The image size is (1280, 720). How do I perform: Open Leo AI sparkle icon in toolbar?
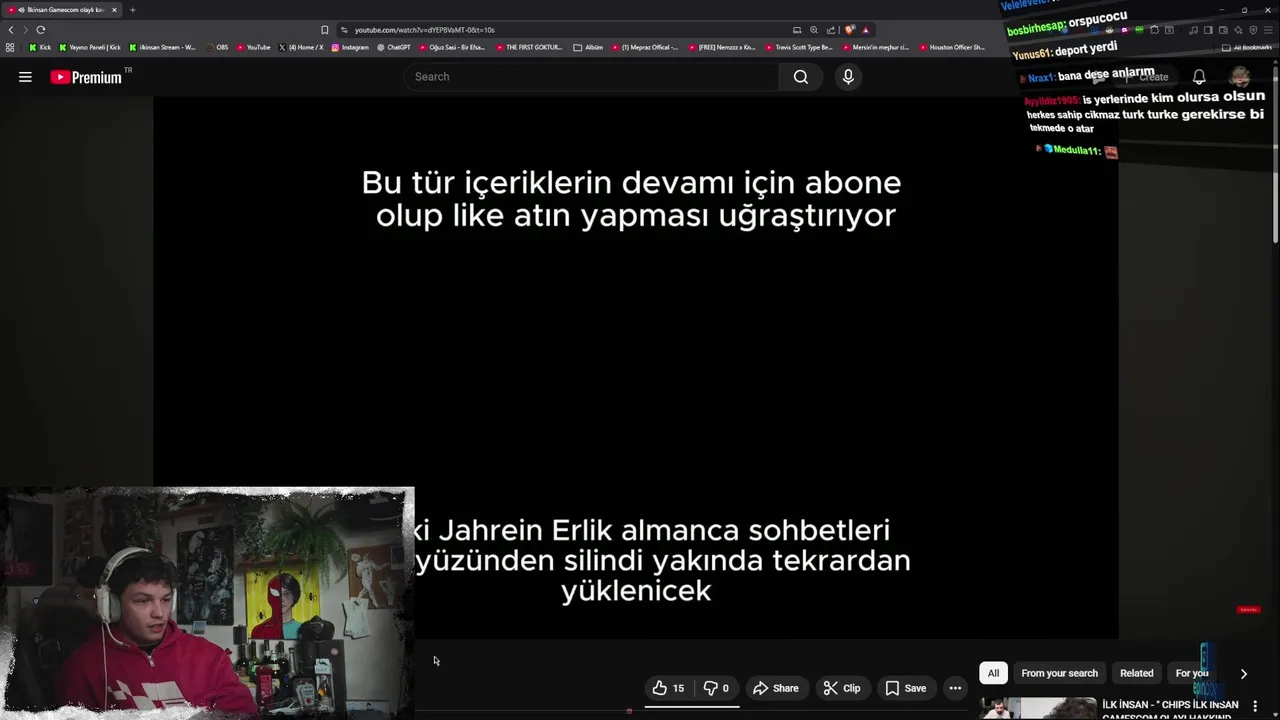1238,30
